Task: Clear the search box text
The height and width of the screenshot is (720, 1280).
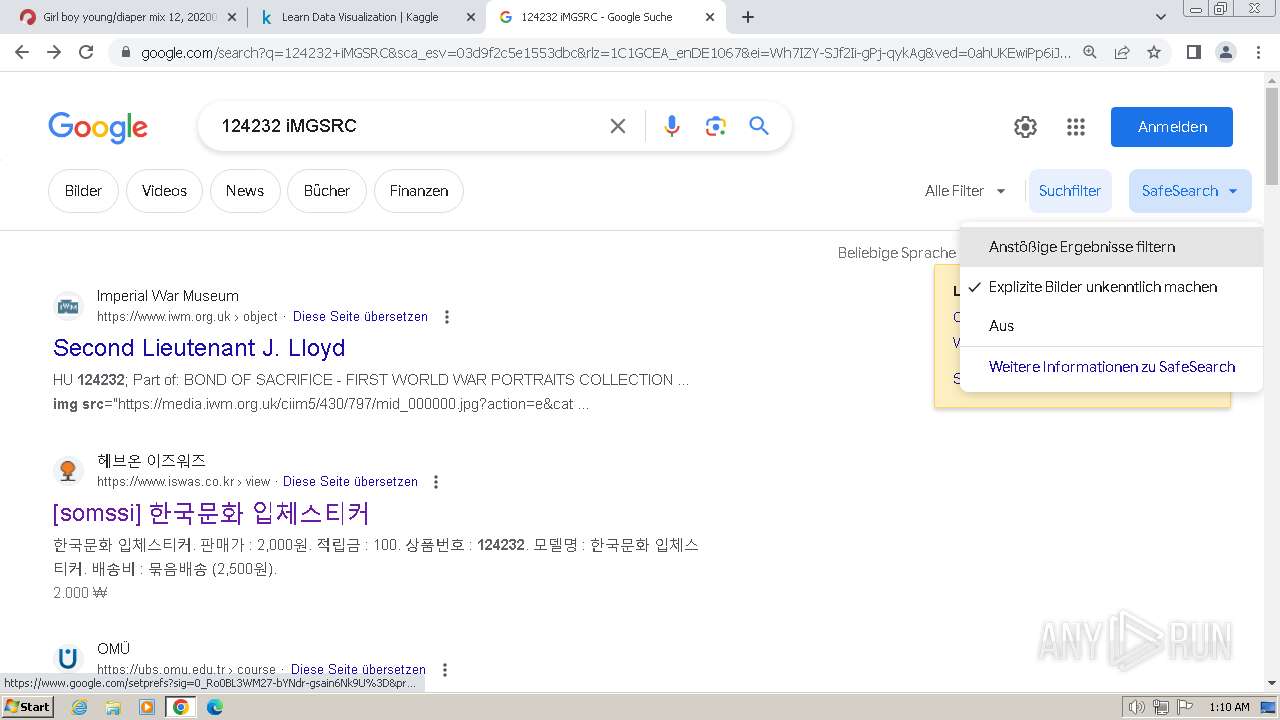Action: tap(618, 126)
